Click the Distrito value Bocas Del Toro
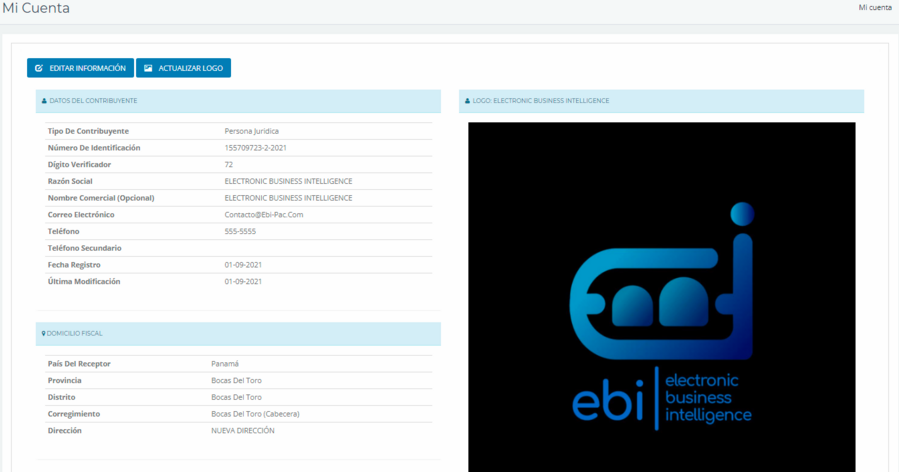 (236, 397)
